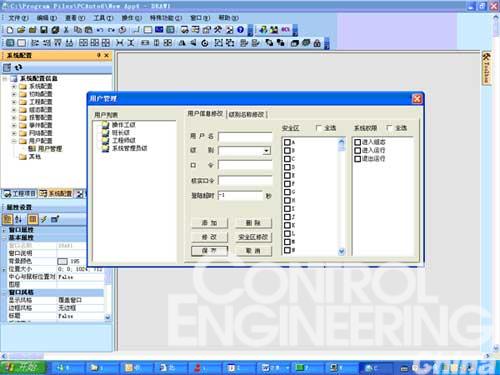
Task: Tick 全选 checkbox beside 系统权限
Action: coord(389,128)
